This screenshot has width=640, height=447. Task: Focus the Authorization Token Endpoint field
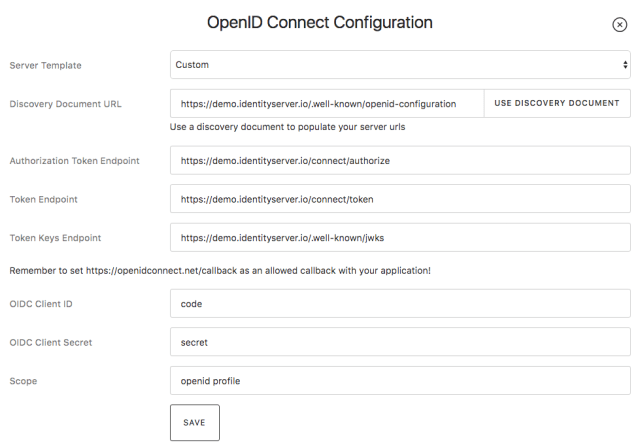400,160
